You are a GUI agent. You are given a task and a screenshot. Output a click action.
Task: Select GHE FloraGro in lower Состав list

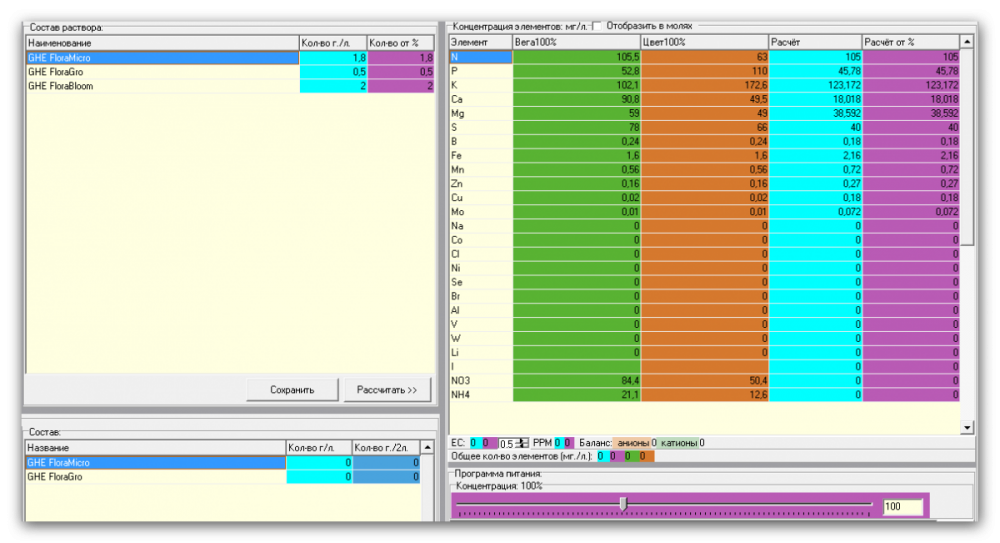[156, 477]
